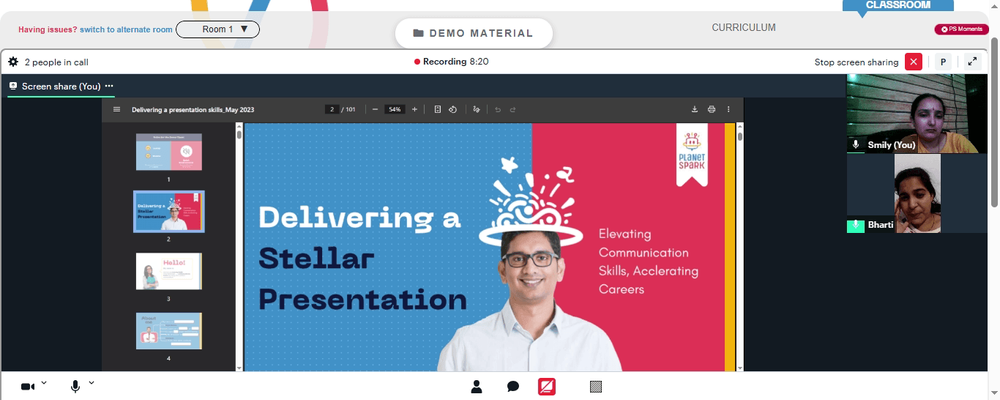Download the PDF document
This screenshot has height=400, width=1000.
pos(695,109)
